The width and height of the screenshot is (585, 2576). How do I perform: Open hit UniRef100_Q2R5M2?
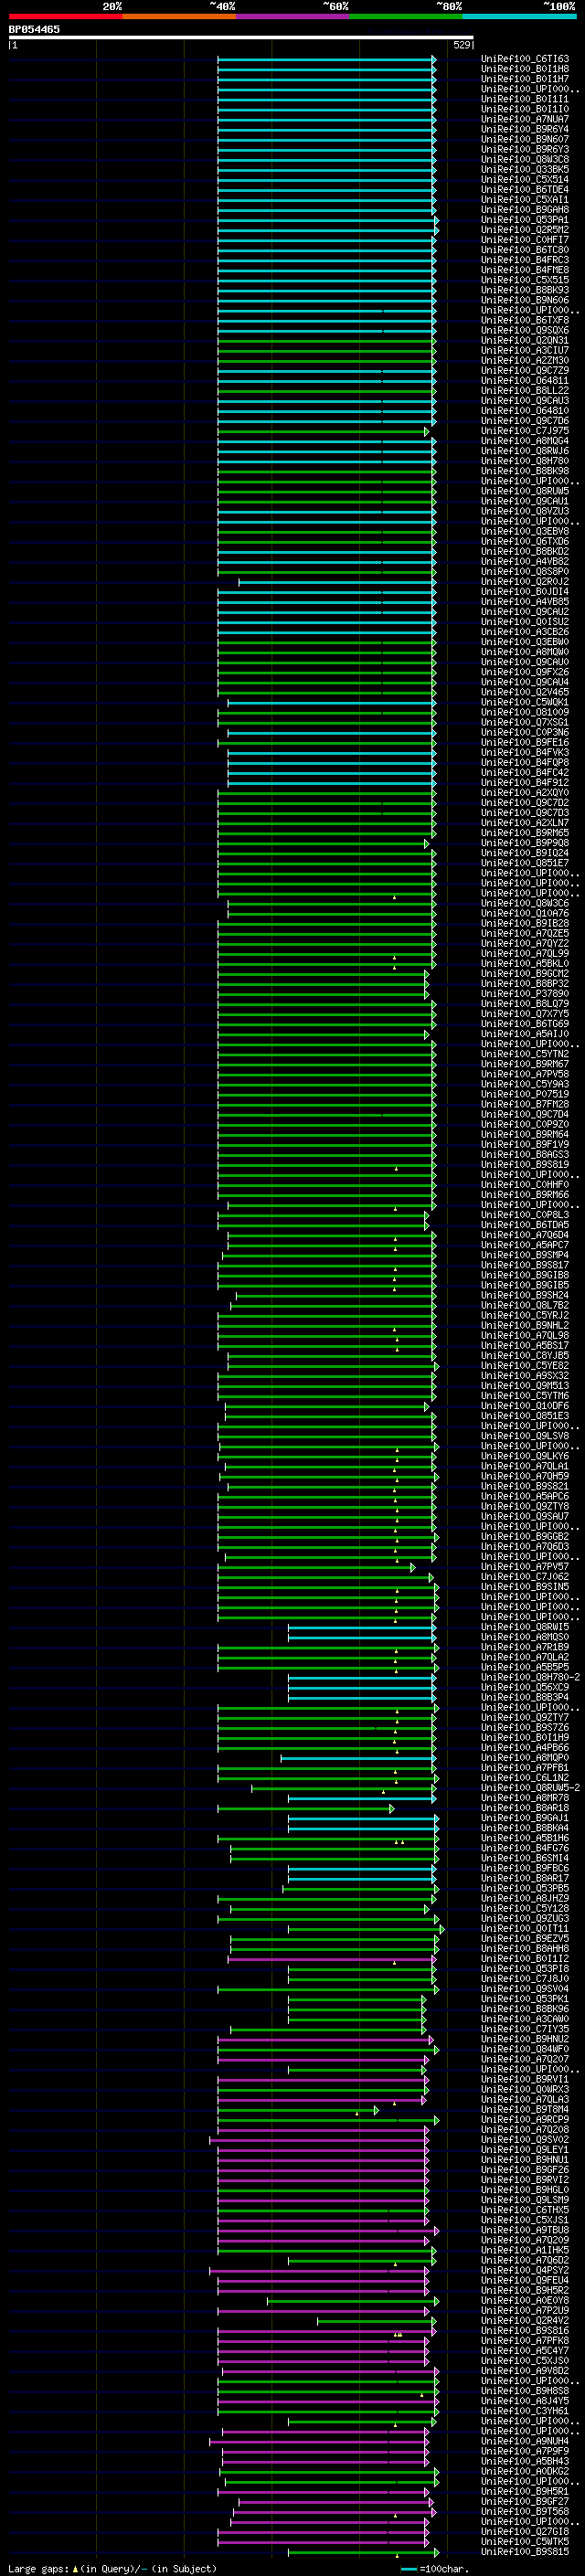point(525,230)
